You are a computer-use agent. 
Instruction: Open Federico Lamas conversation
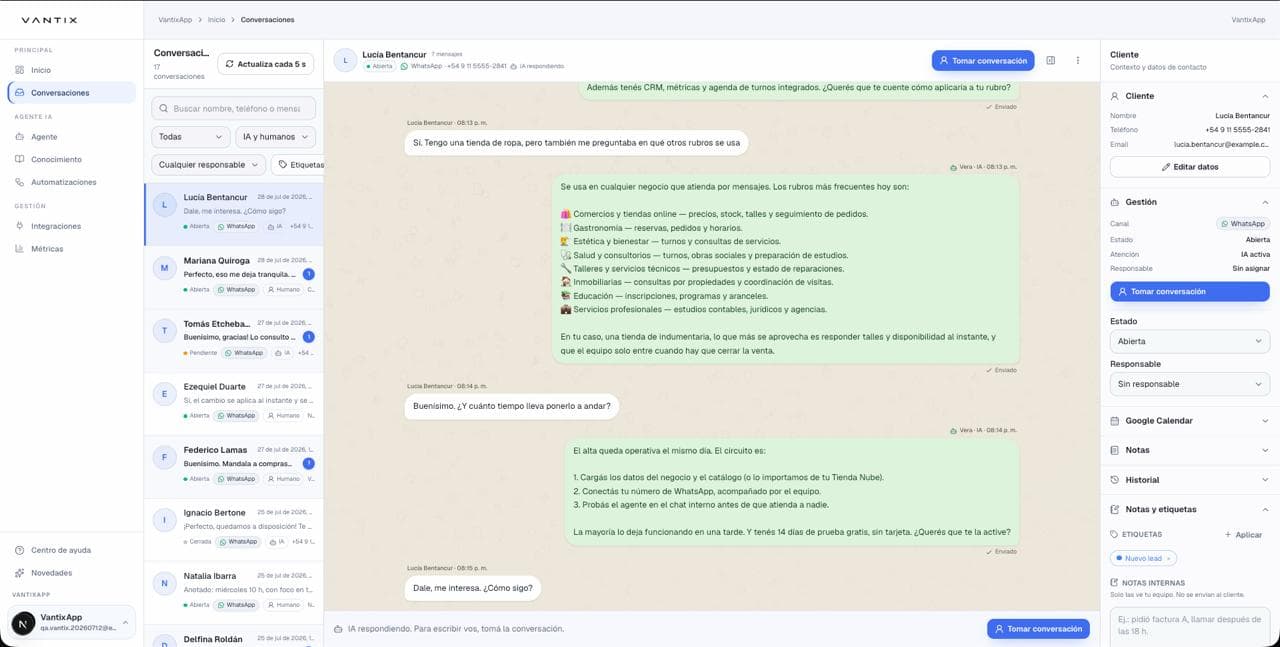[234, 466]
